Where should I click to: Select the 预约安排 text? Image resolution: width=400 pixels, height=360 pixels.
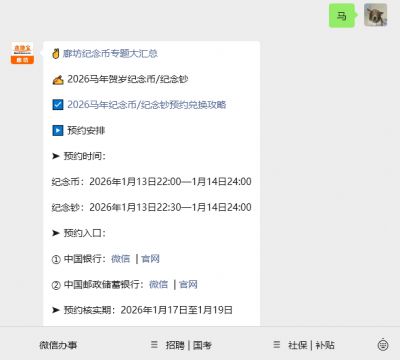[86, 130]
